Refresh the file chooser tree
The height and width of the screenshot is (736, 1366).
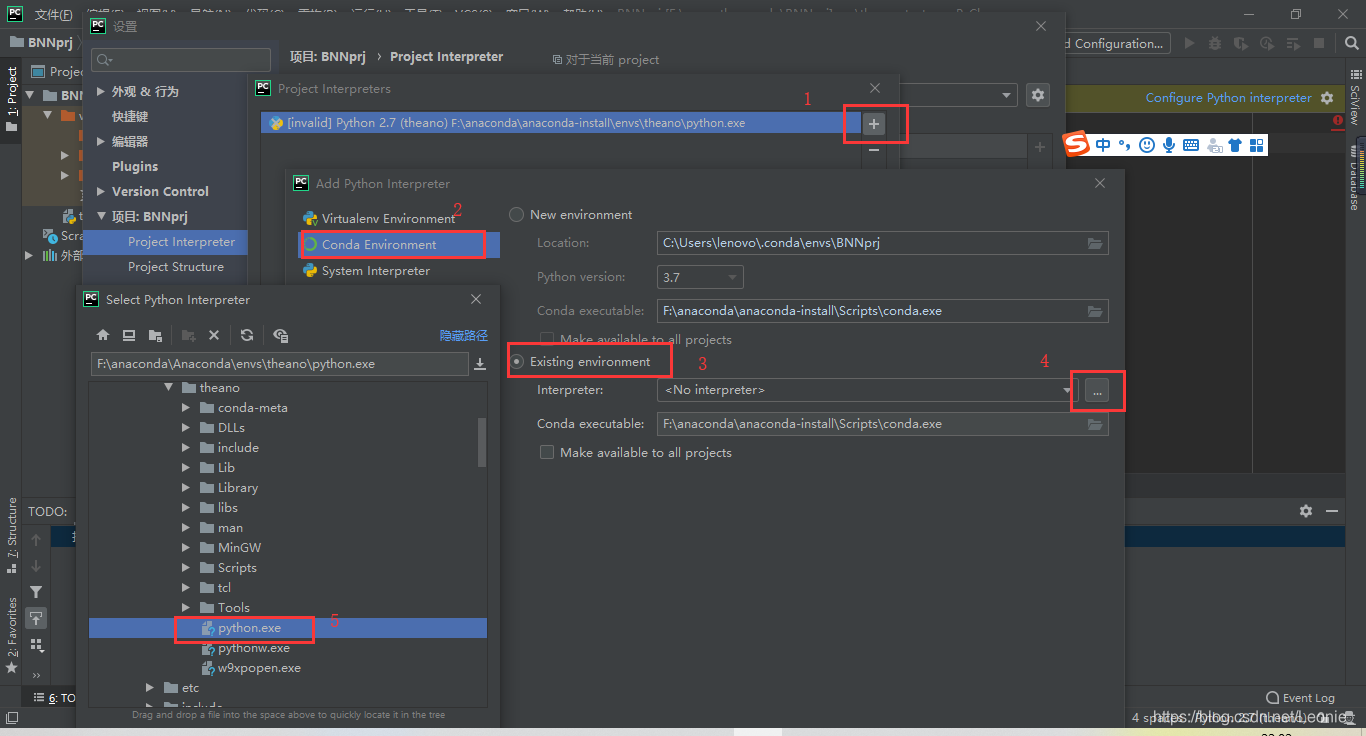coord(247,335)
